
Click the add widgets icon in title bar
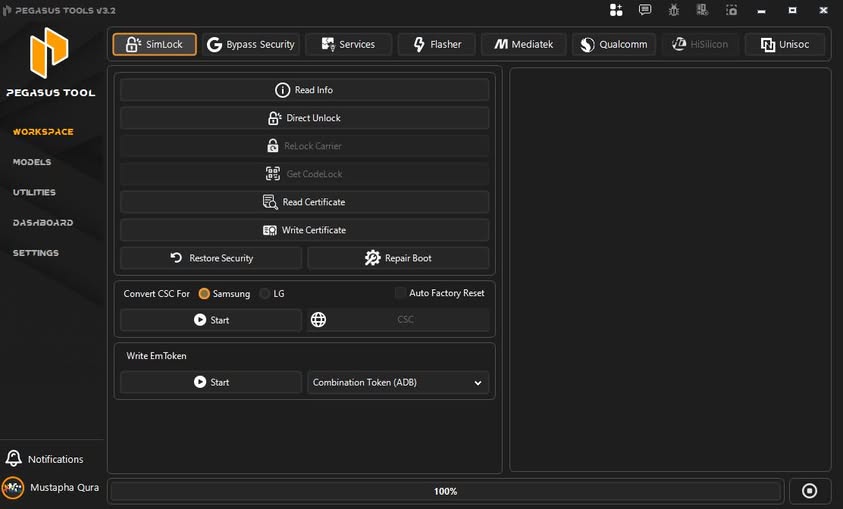click(x=615, y=10)
